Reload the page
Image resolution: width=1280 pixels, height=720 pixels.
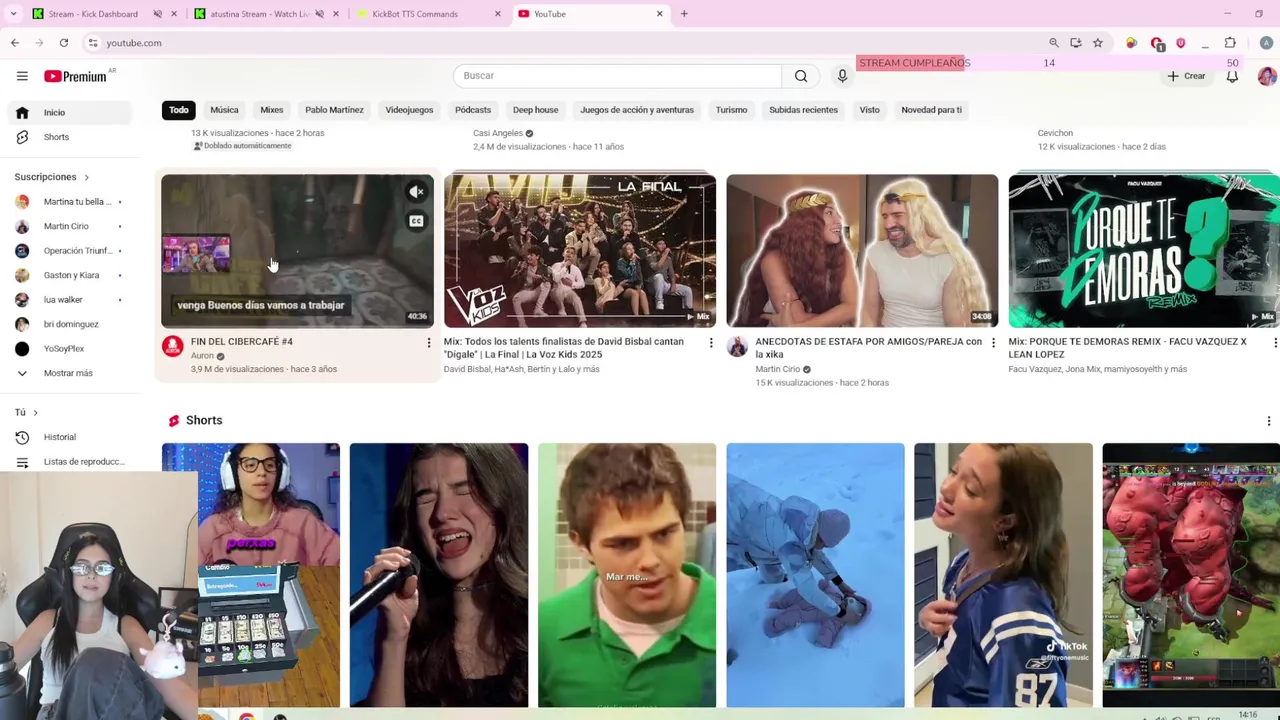63,43
